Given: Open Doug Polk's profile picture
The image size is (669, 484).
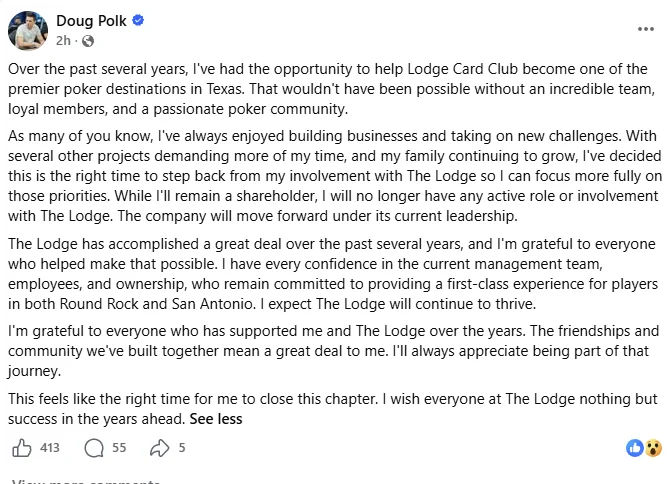Looking at the screenshot, I should click(28, 31).
